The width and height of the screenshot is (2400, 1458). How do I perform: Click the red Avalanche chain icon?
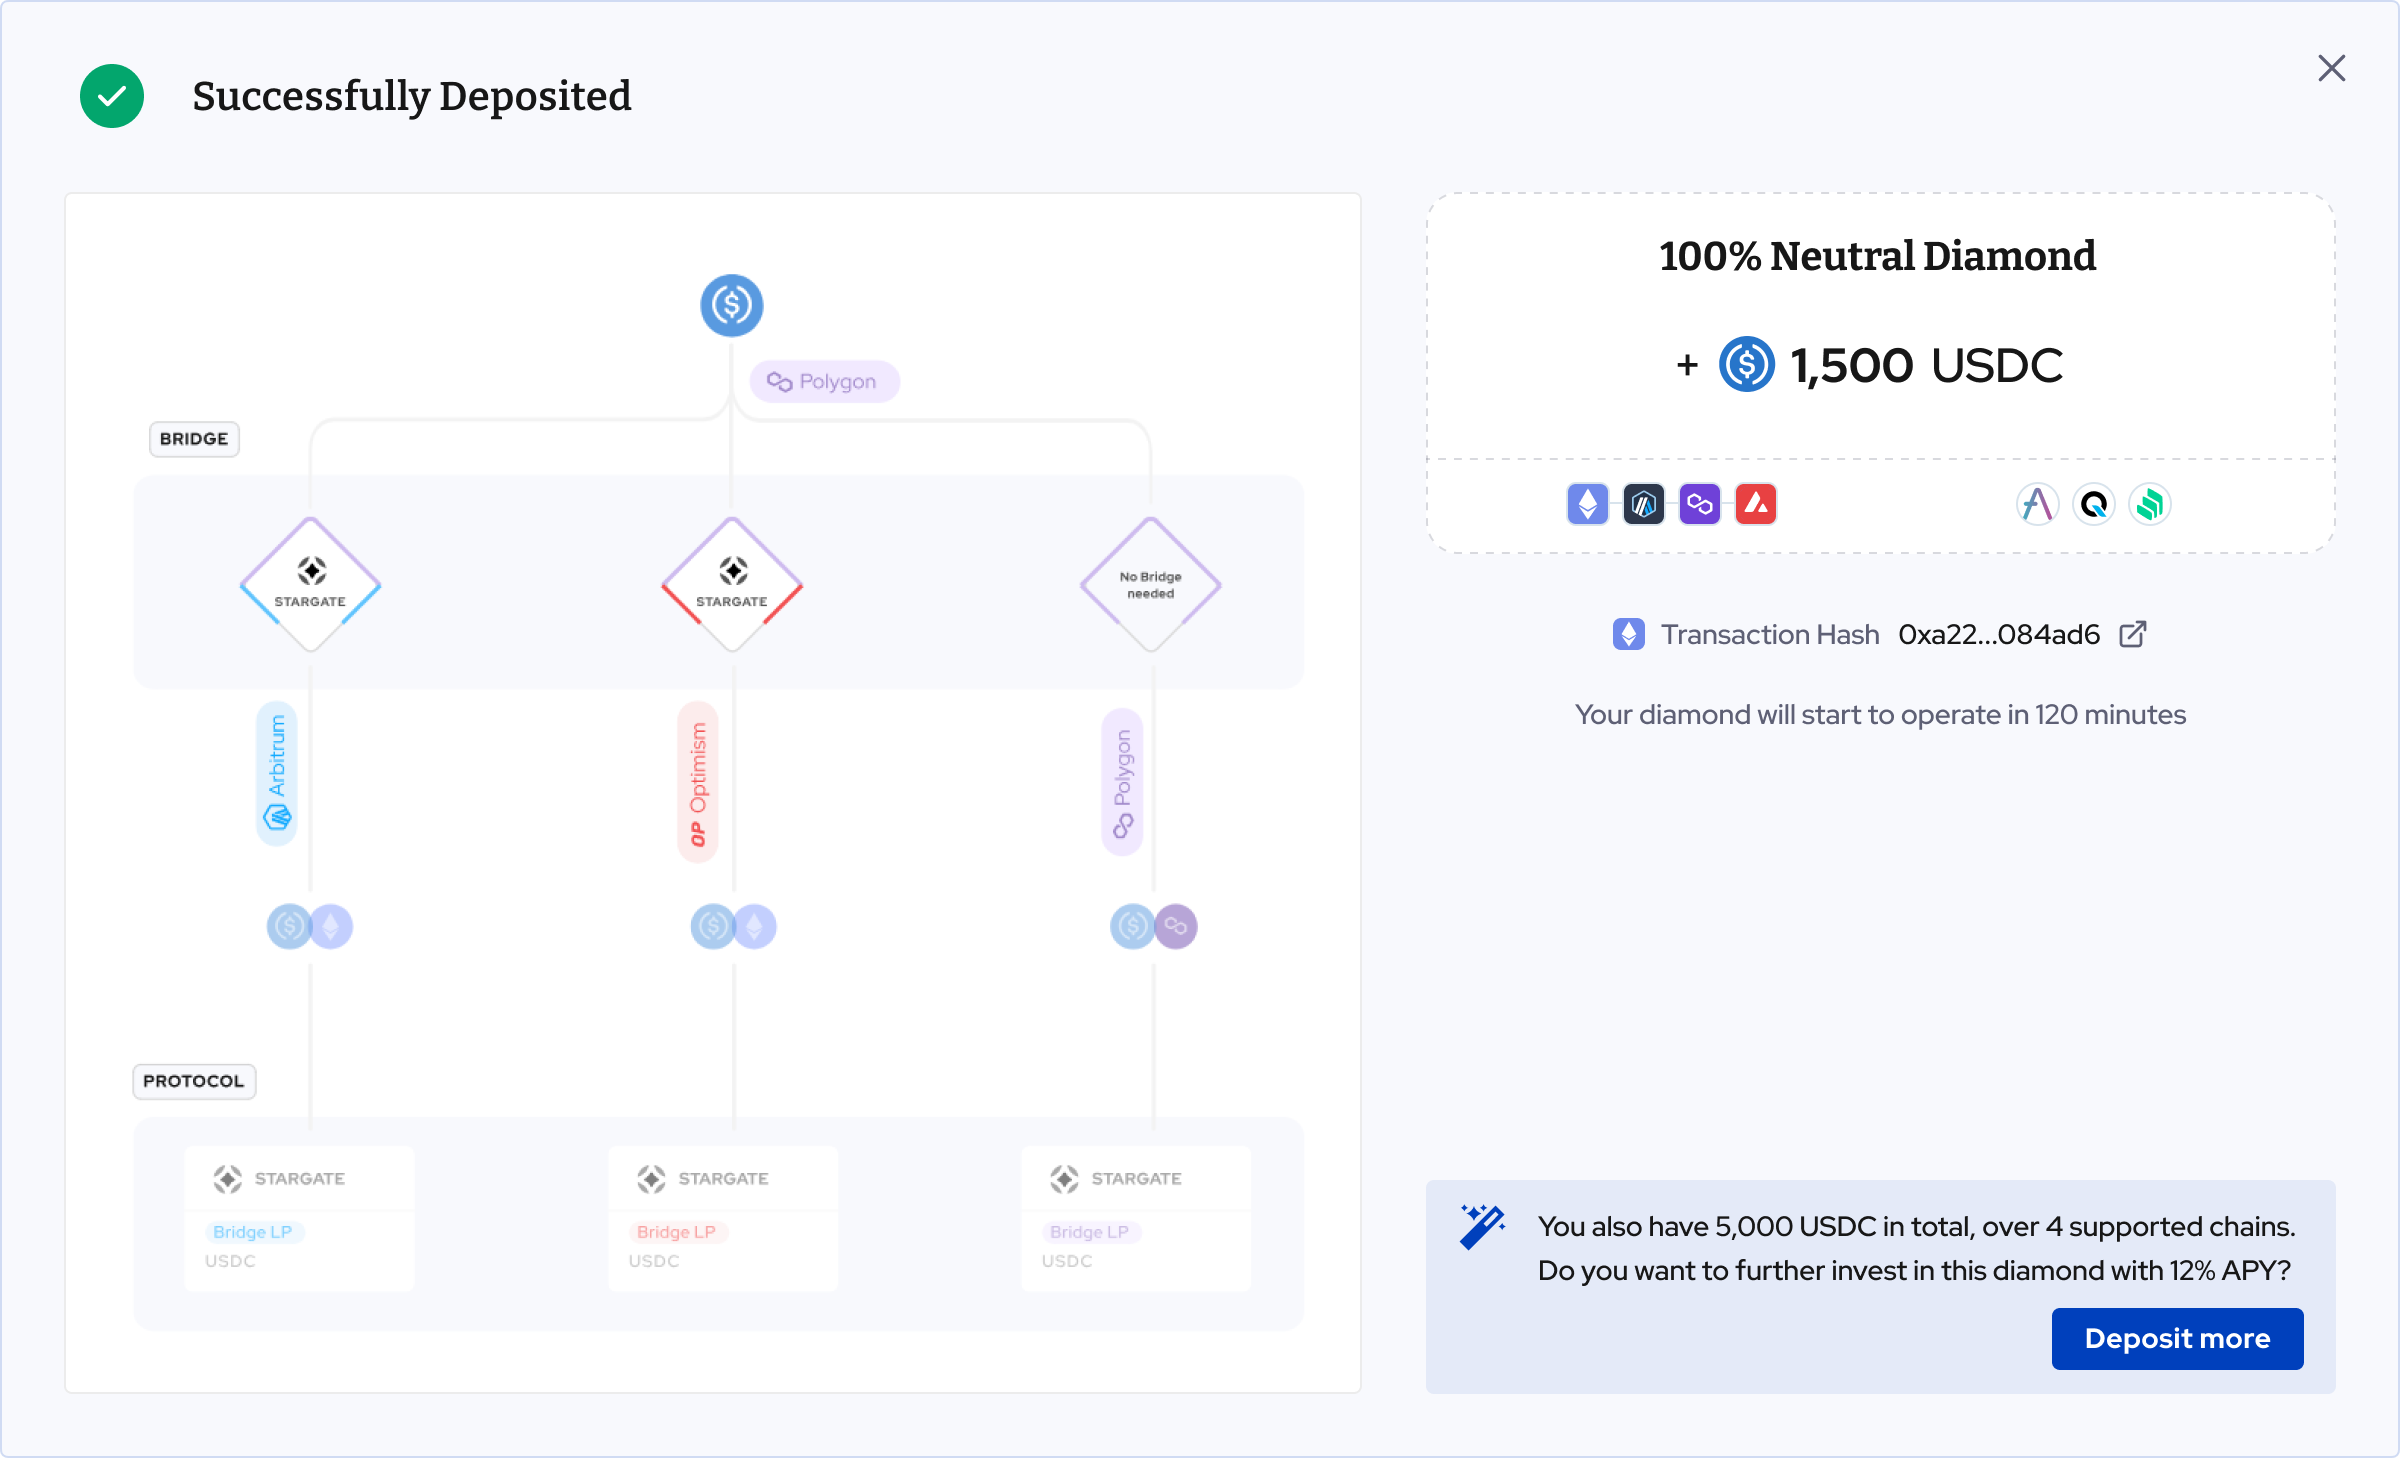point(1755,504)
